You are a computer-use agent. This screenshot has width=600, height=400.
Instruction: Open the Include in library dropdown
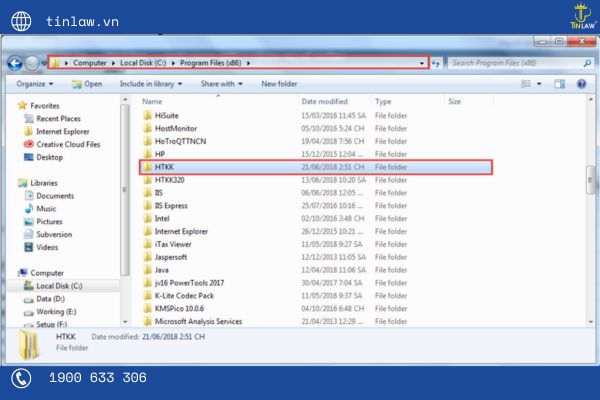point(151,84)
